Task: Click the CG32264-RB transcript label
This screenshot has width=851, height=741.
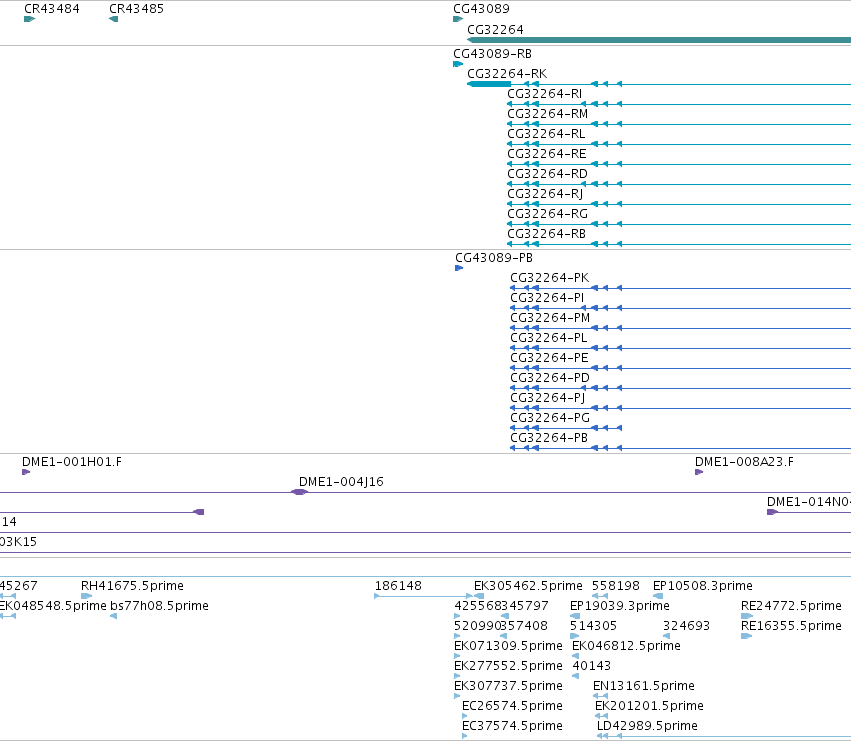Action: (547, 234)
